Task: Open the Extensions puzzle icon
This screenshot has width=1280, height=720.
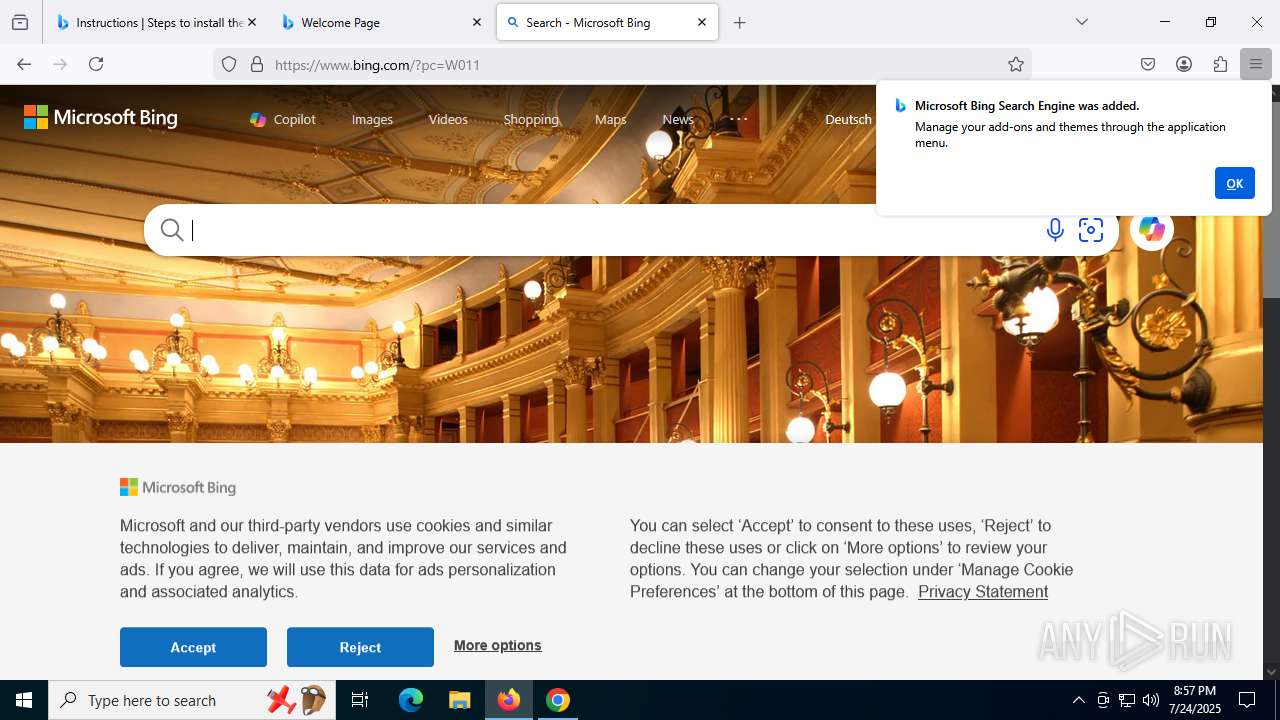Action: (1220, 64)
